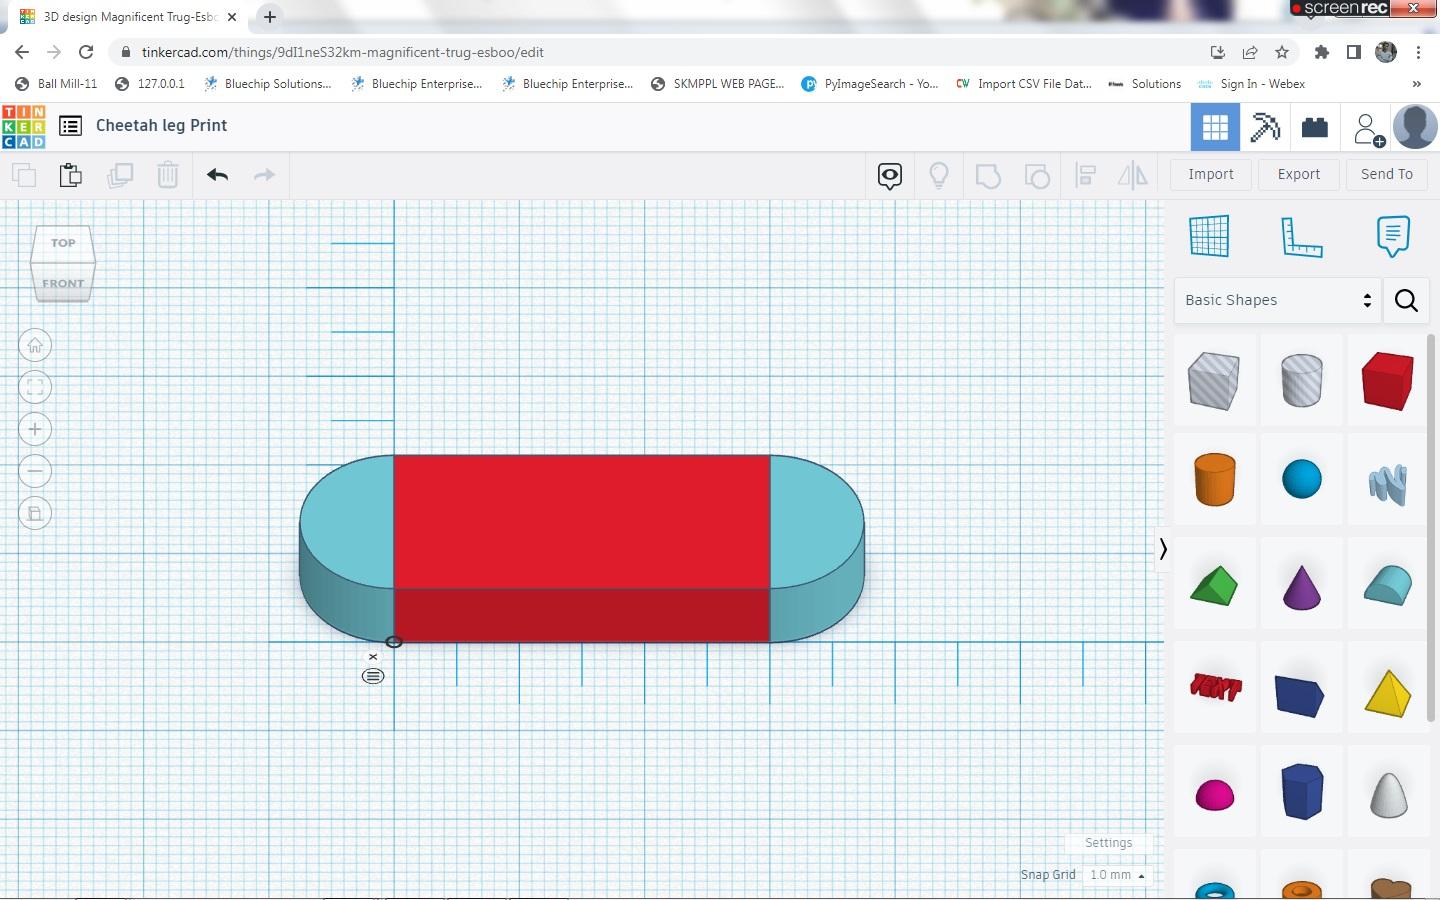Screen dimensions: 1440x900
Task: Expand the bookmarks overflow chevron
Action: point(1416,84)
